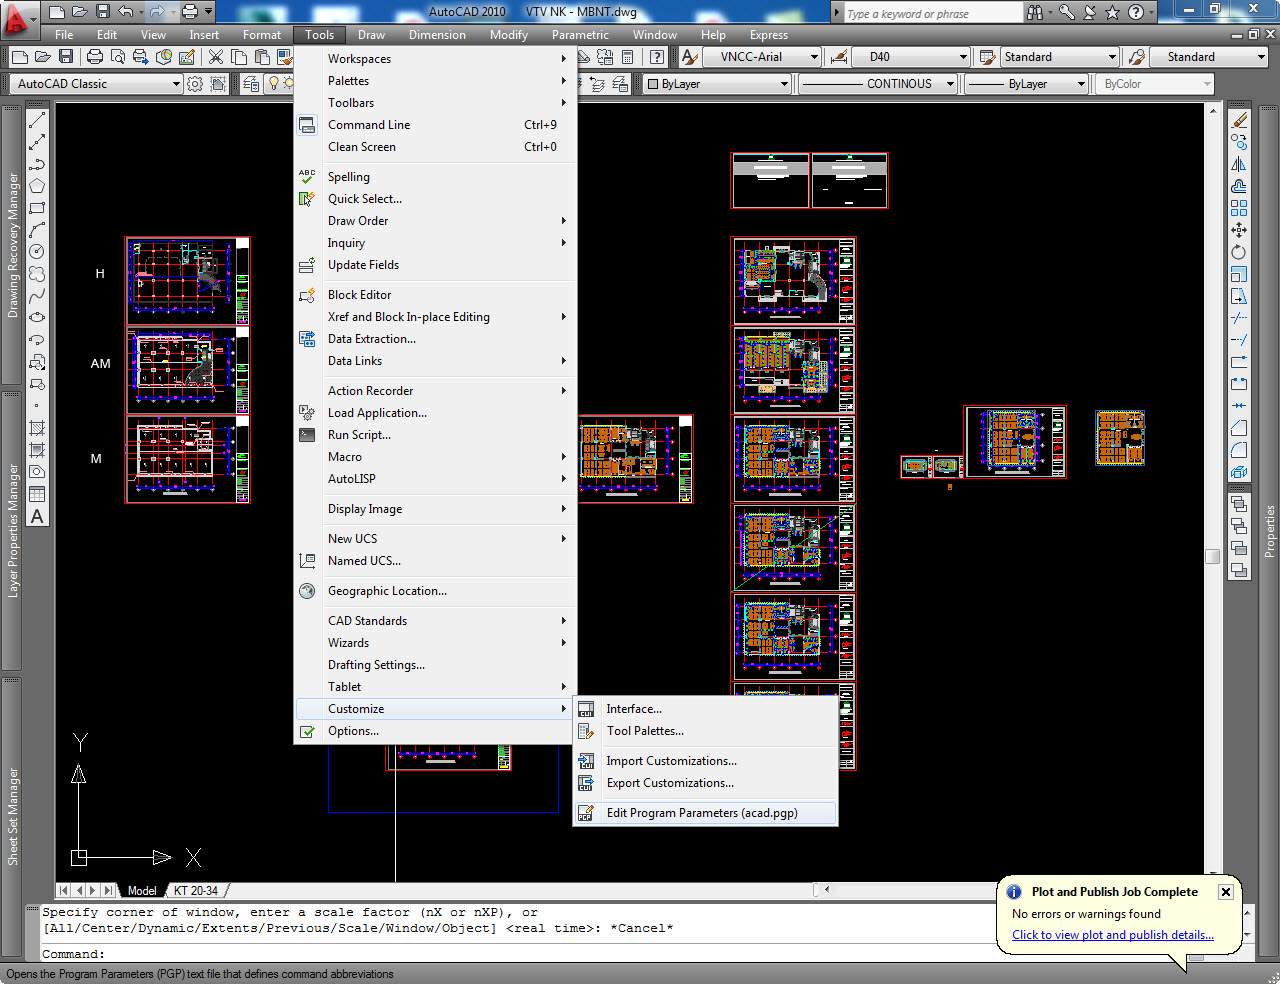Viewport: 1280px width, 984px height.
Task: Choose Import Customizations entry
Action: tap(705, 761)
